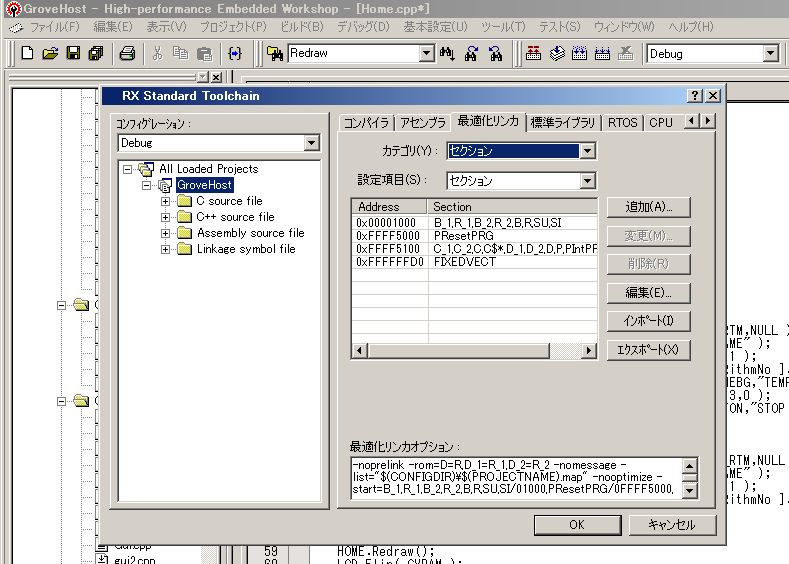Click the fourth build toolbar icon

602,53
